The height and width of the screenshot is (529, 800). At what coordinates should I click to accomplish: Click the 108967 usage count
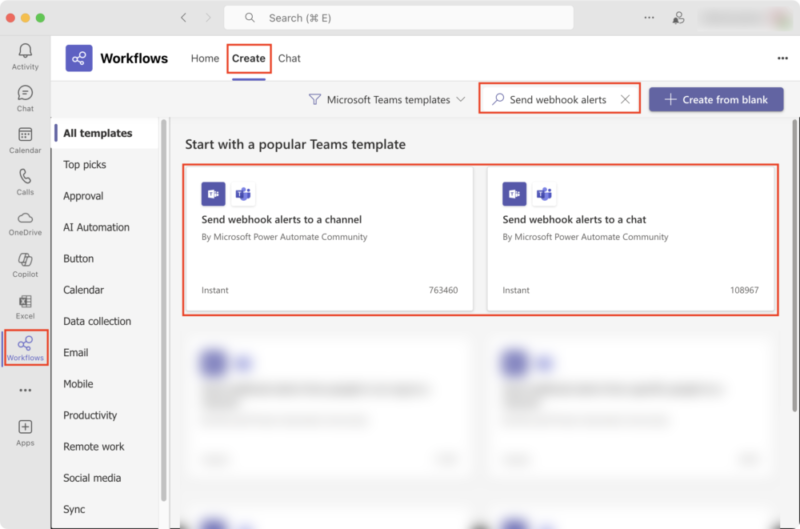(744, 290)
